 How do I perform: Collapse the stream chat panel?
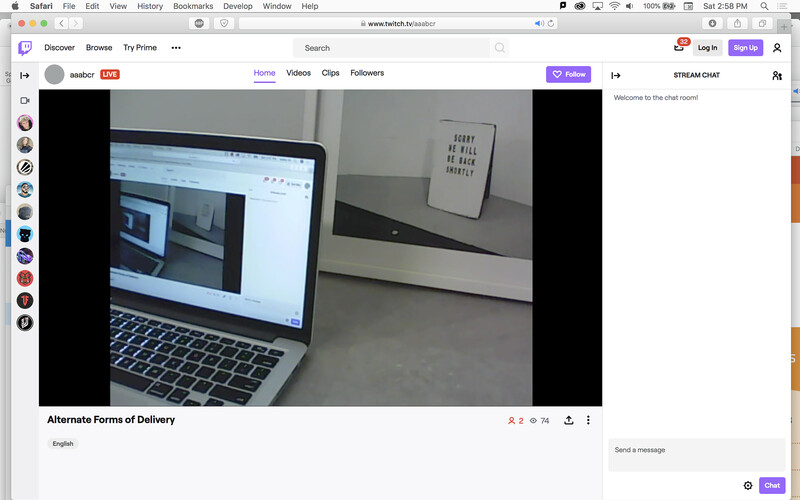(x=616, y=75)
